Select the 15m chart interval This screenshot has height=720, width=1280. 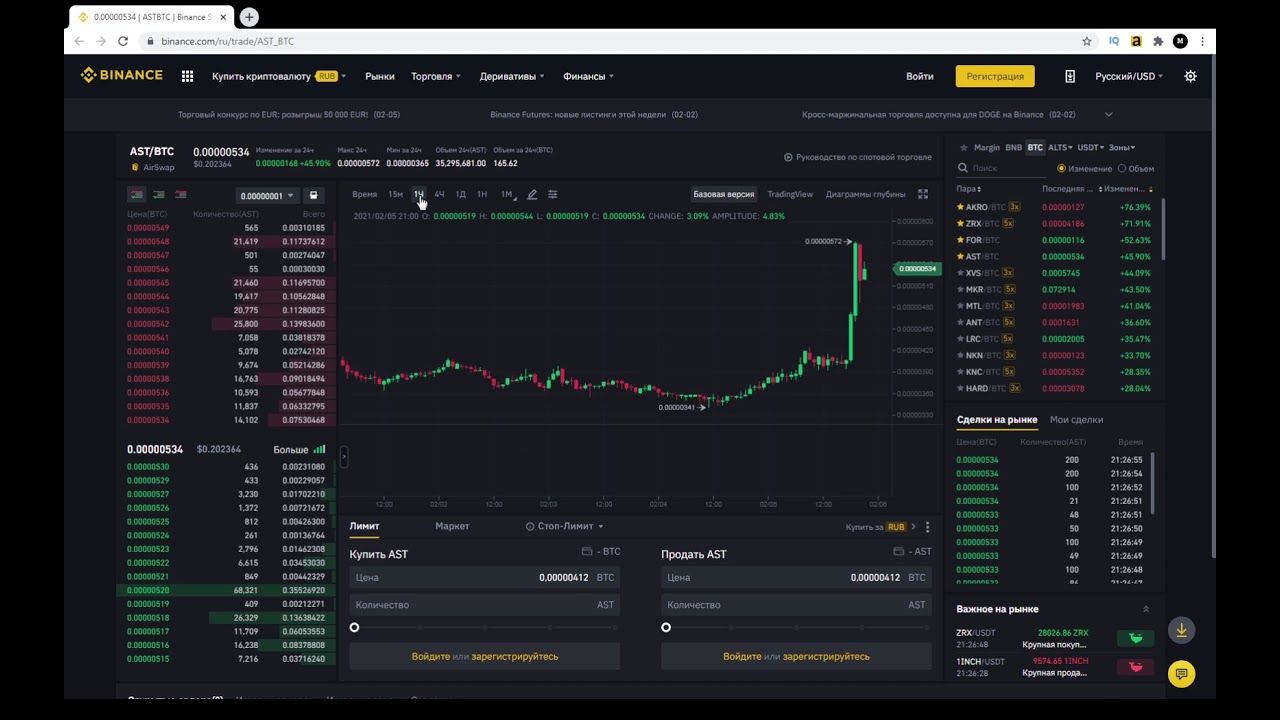pyautogui.click(x=395, y=194)
